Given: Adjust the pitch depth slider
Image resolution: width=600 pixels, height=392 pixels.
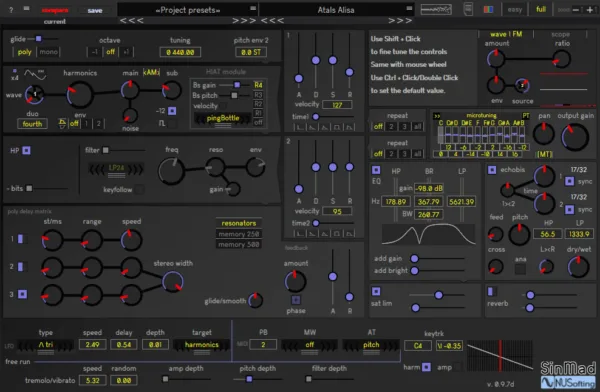Looking at the screenshot, I should tap(257, 379).
